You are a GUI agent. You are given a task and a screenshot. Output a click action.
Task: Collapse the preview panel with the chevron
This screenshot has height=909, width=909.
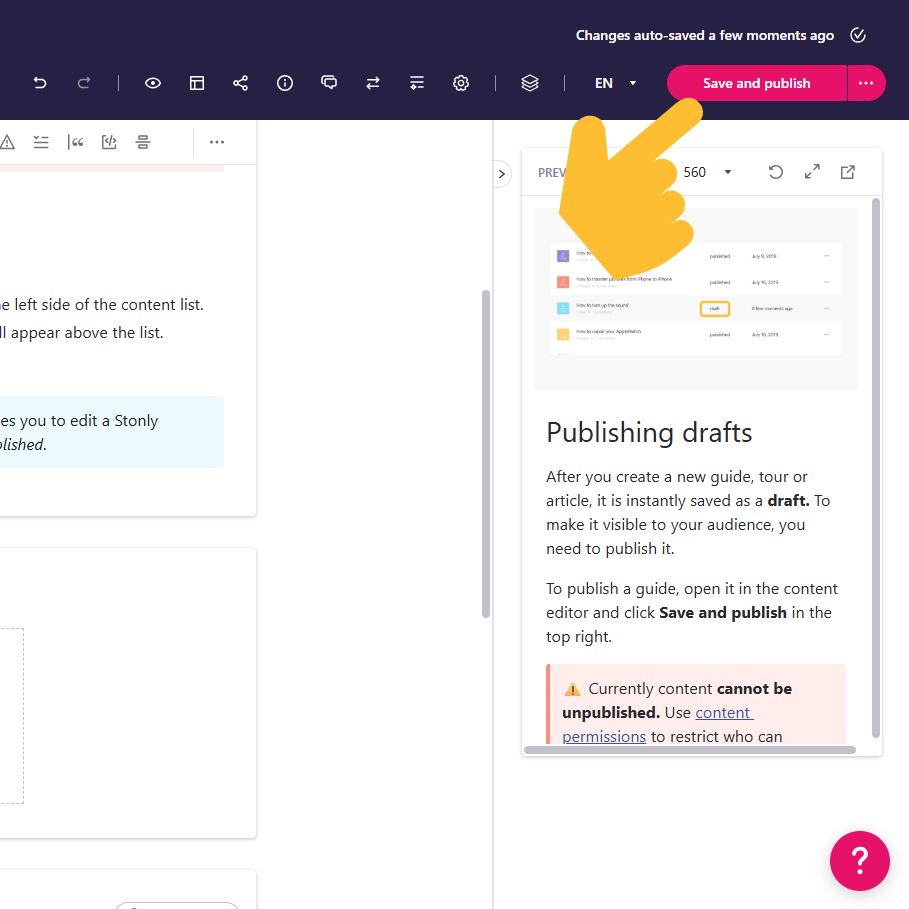click(502, 174)
